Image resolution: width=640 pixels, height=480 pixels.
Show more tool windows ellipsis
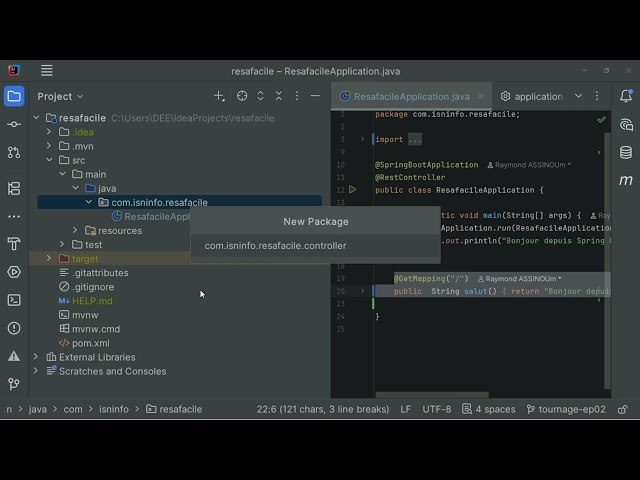(x=14, y=216)
